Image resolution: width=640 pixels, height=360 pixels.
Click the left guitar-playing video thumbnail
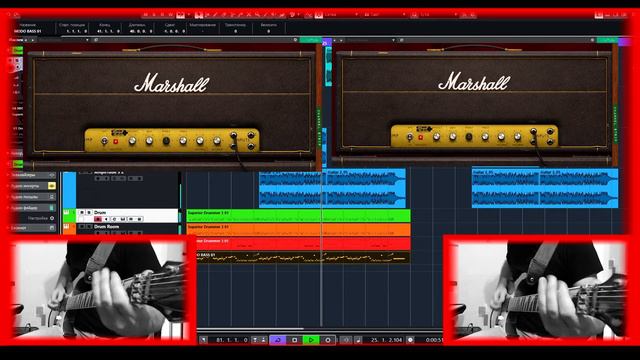[x=100, y=289]
